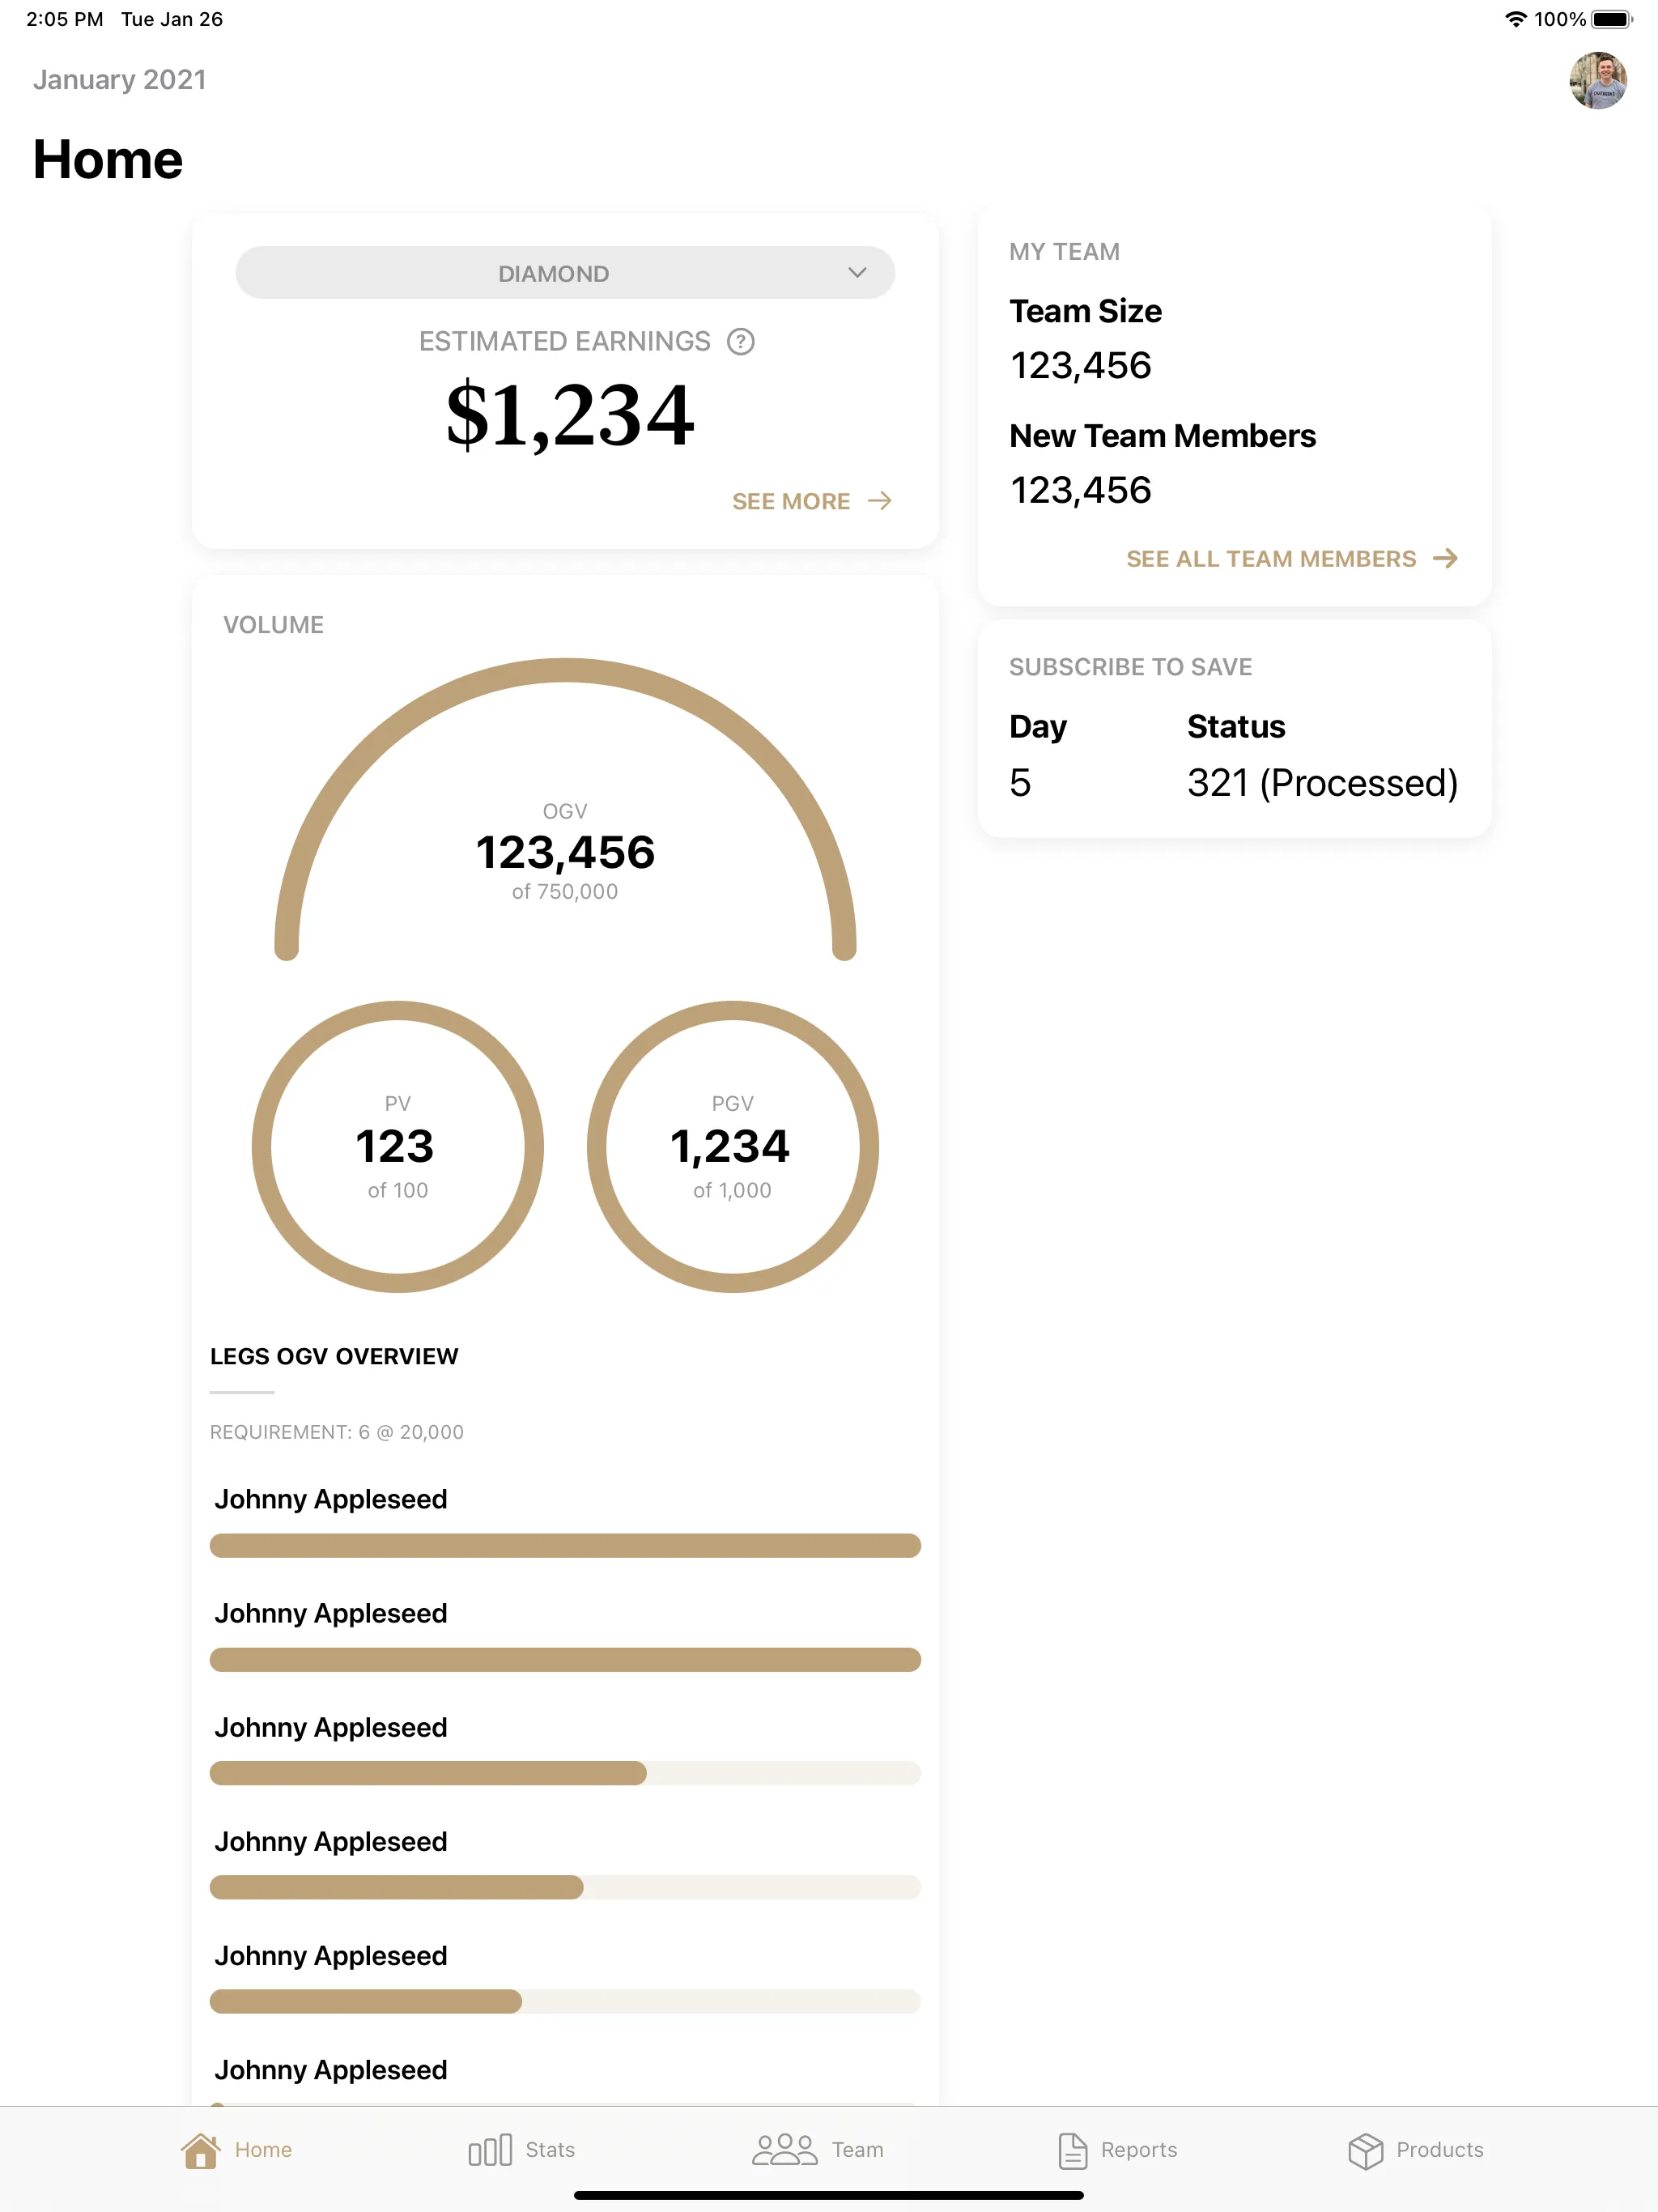This screenshot has height=2212, width=1658.
Task: Click SEE MORE earnings link
Action: [810, 502]
